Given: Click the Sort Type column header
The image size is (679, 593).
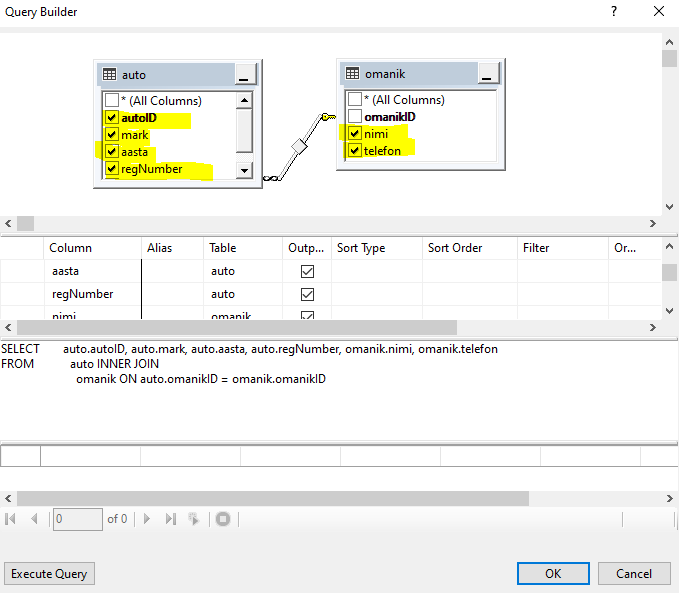Looking at the screenshot, I should click(362, 248).
